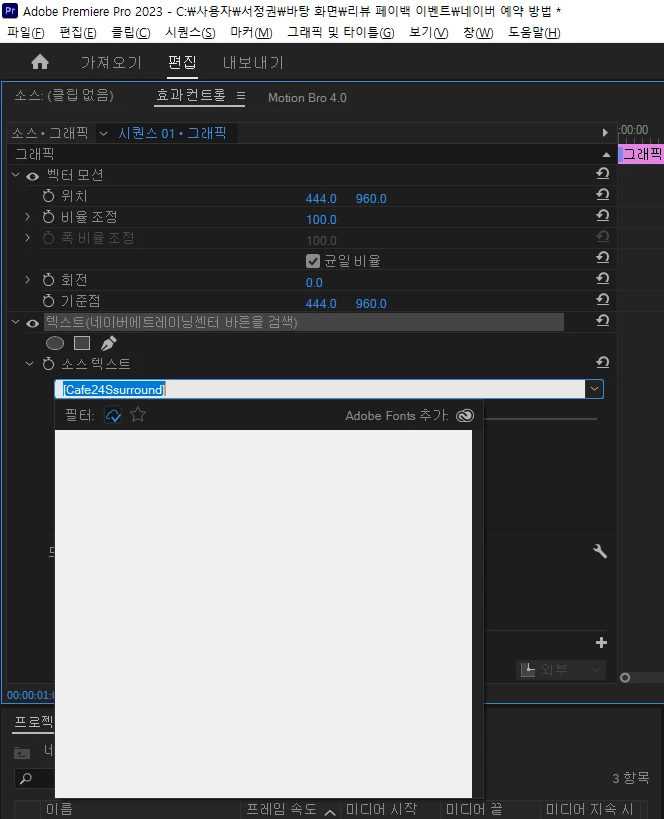Toggle animation stopwatch for 소스 텍스트
The width and height of the screenshot is (664, 819).
48,364
